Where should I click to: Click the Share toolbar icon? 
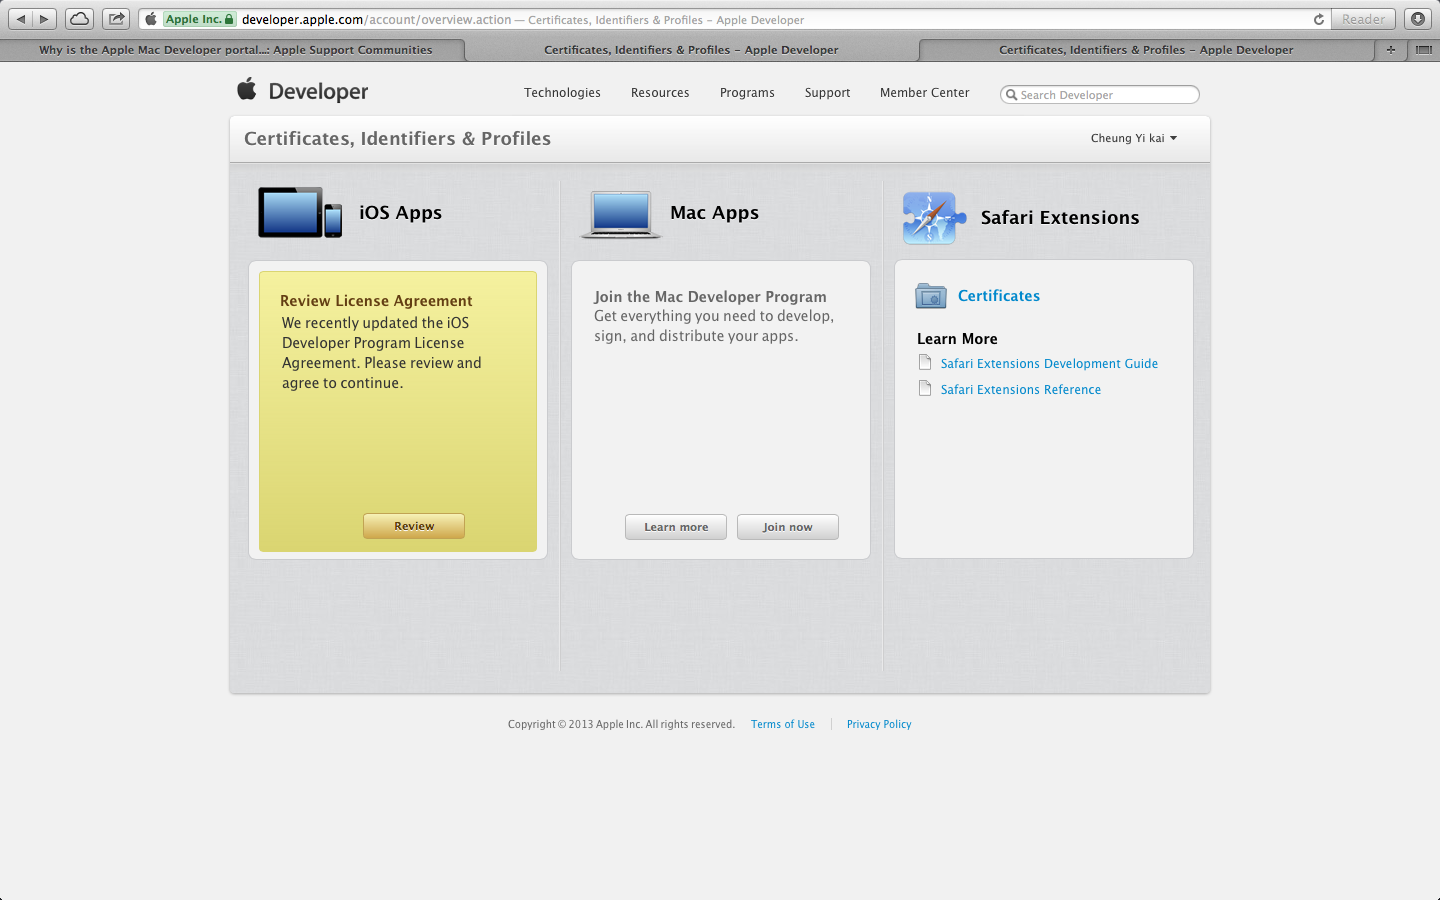click(116, 19)
